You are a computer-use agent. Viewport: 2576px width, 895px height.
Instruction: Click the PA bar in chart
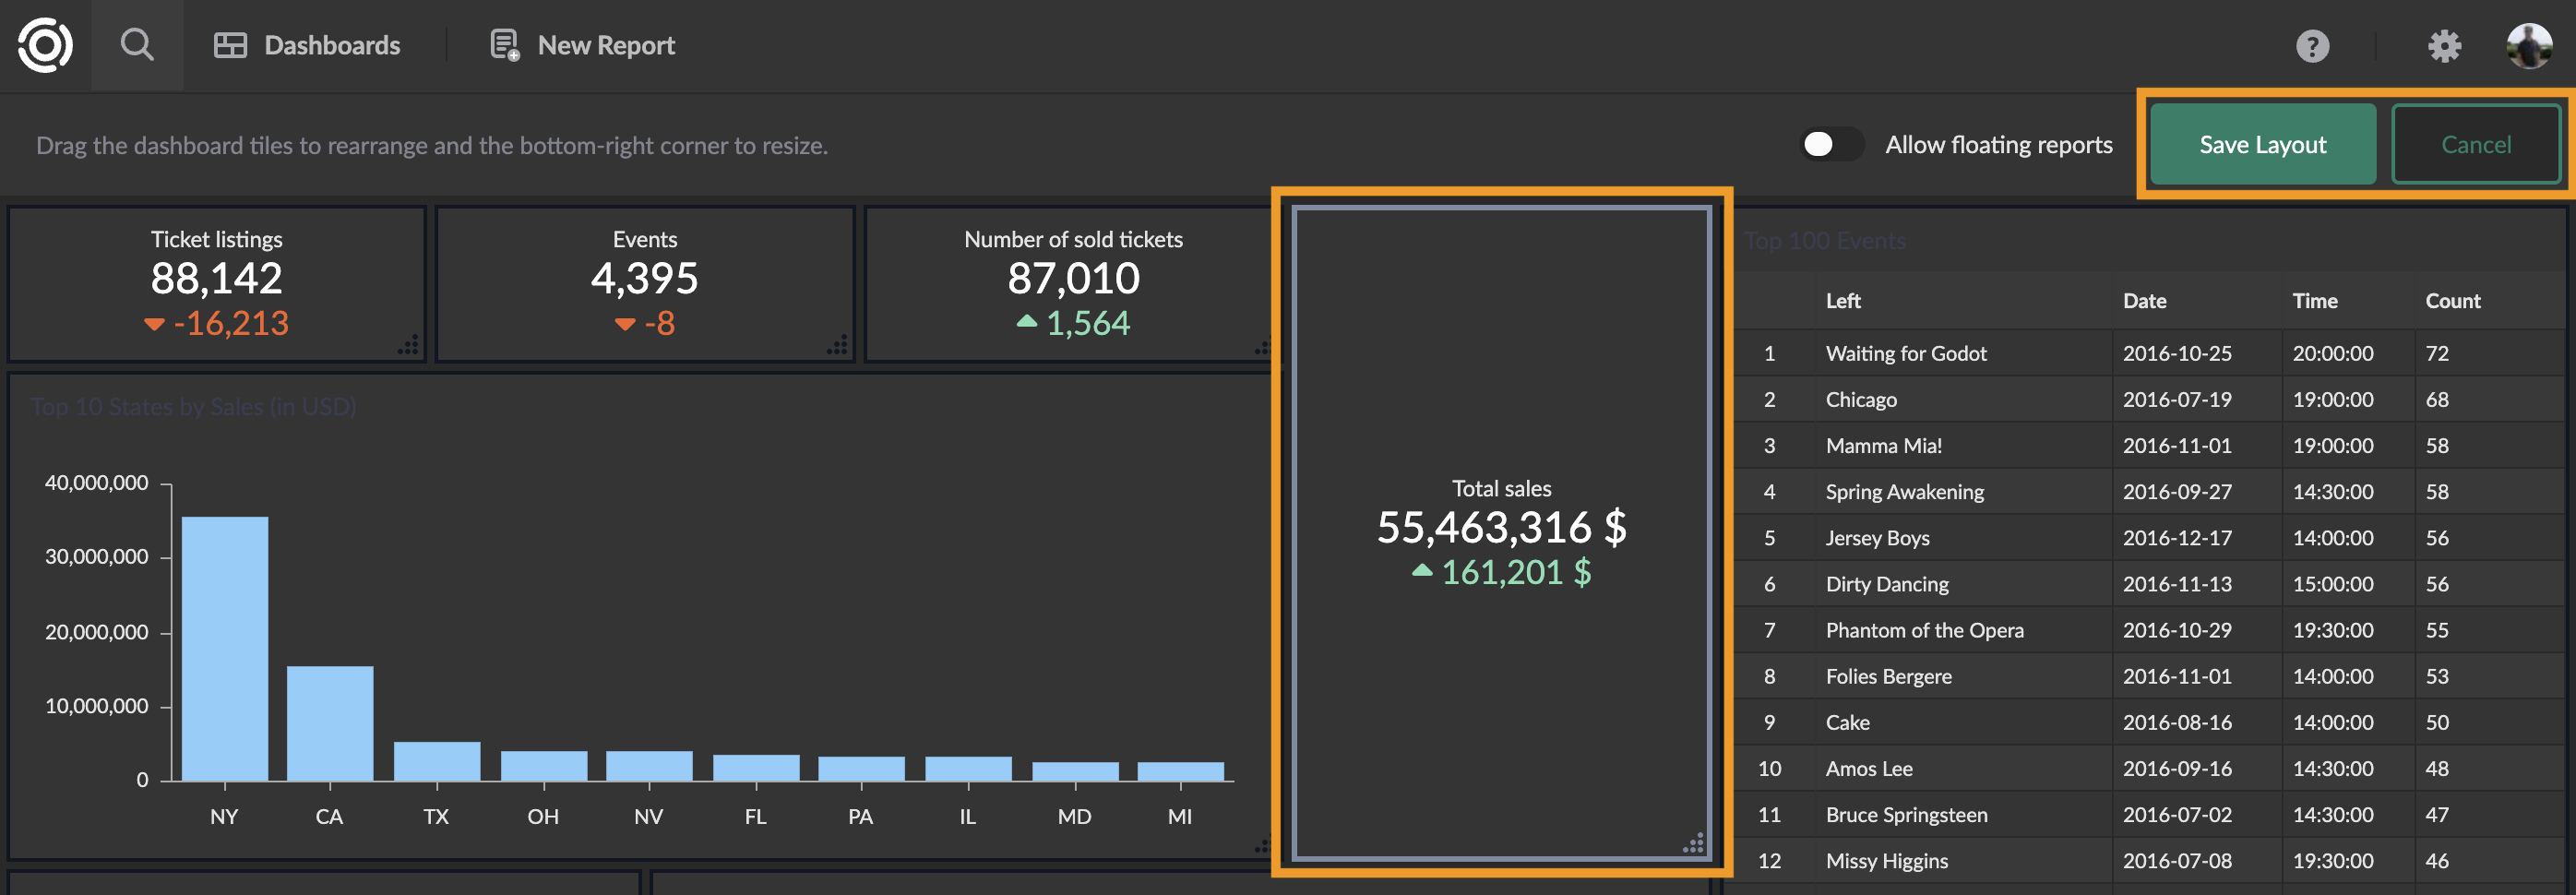tap(861, 768)
